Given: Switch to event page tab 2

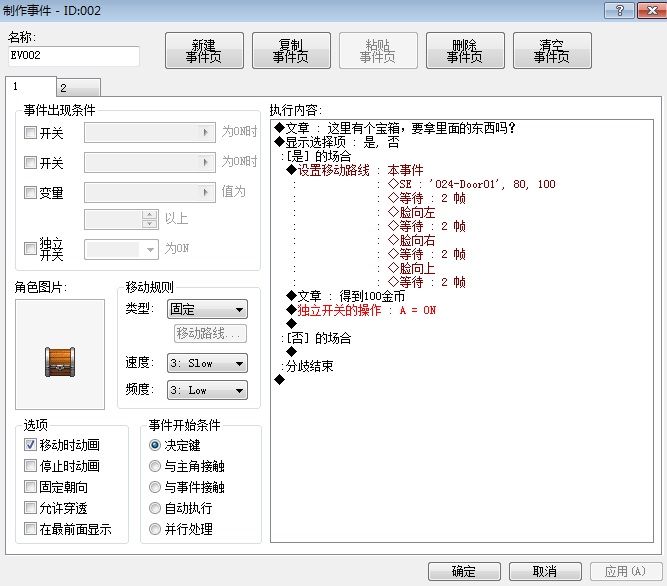Looking at the screenshot, I should pyautogui.click(x=79, y=88).
